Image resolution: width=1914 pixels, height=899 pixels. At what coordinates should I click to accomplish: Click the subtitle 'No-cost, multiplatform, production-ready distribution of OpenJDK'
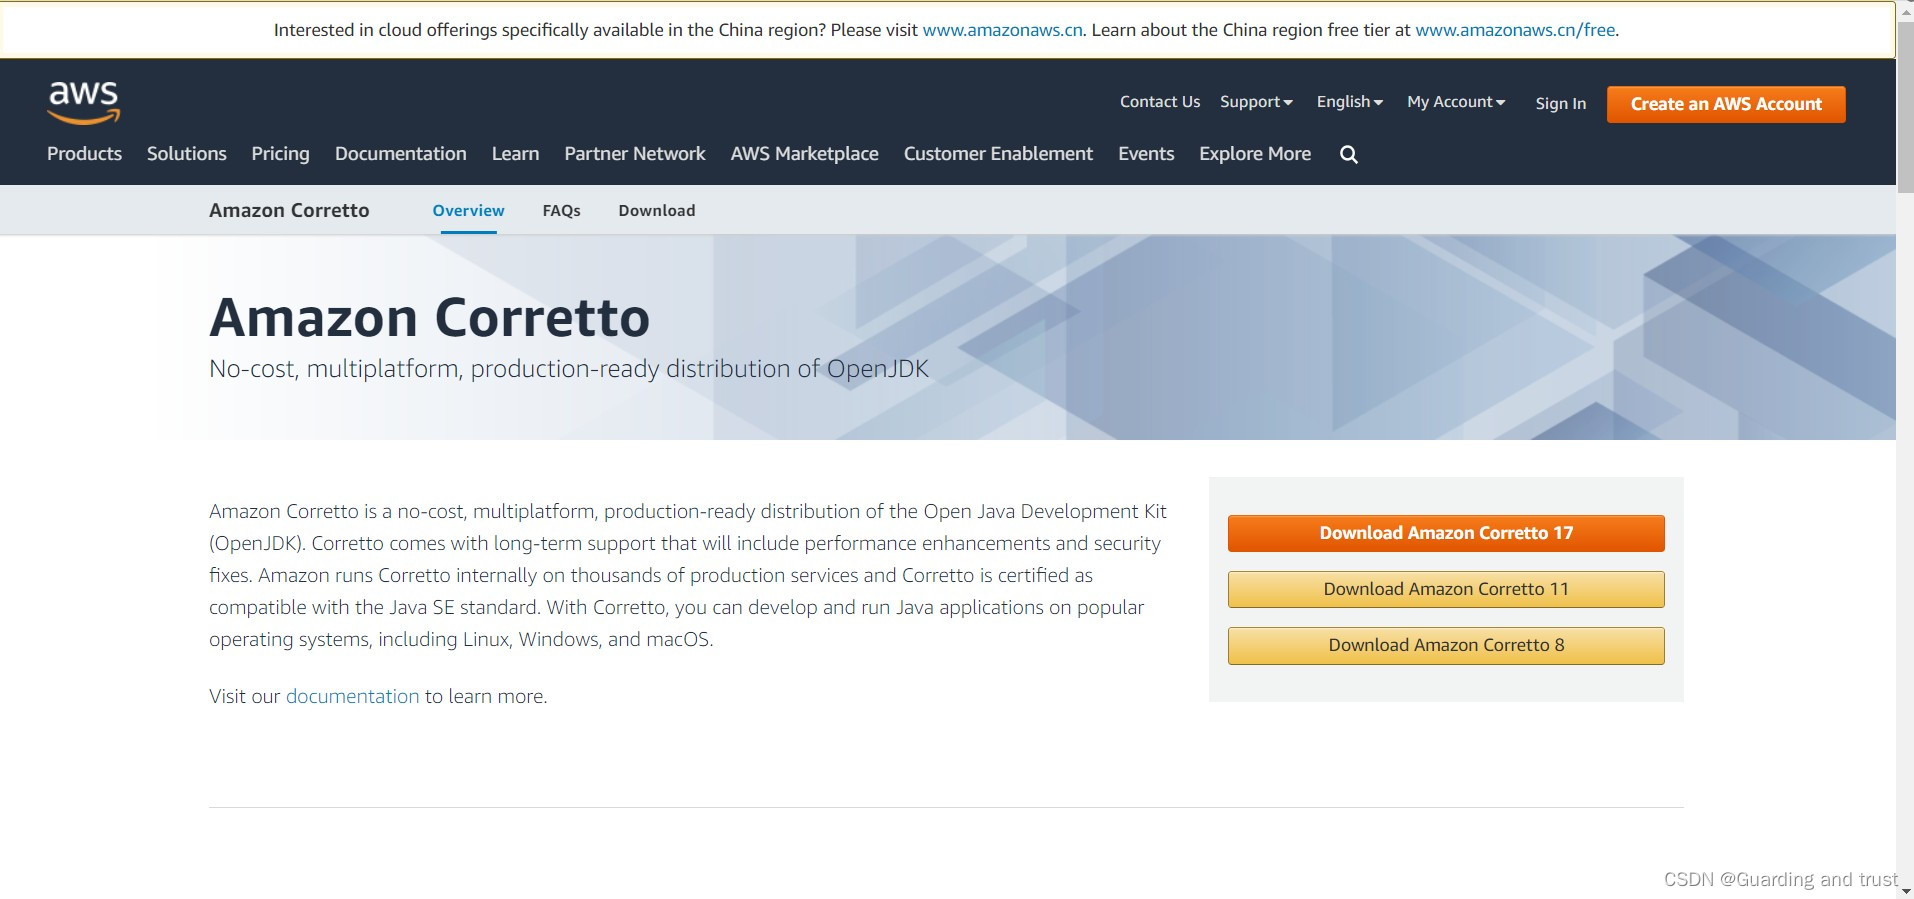pyautogui.click(x=569, y=369)
